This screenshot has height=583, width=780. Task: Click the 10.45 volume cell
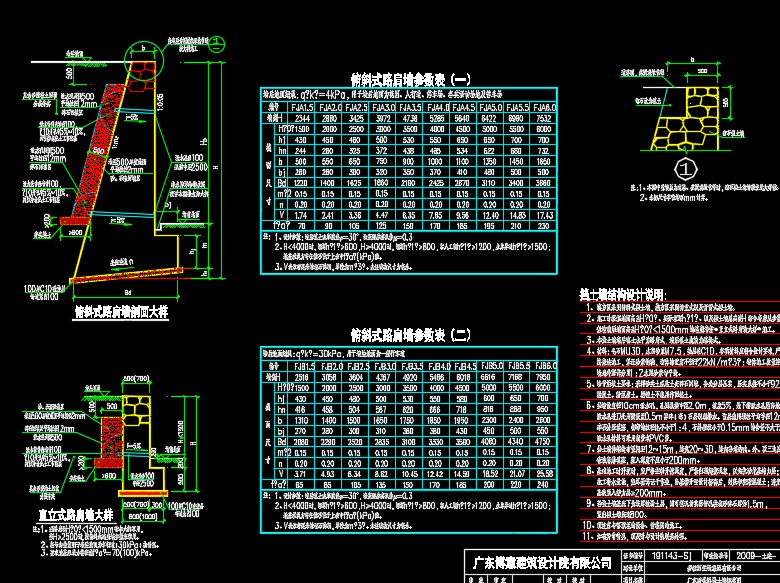click(410, 474)
